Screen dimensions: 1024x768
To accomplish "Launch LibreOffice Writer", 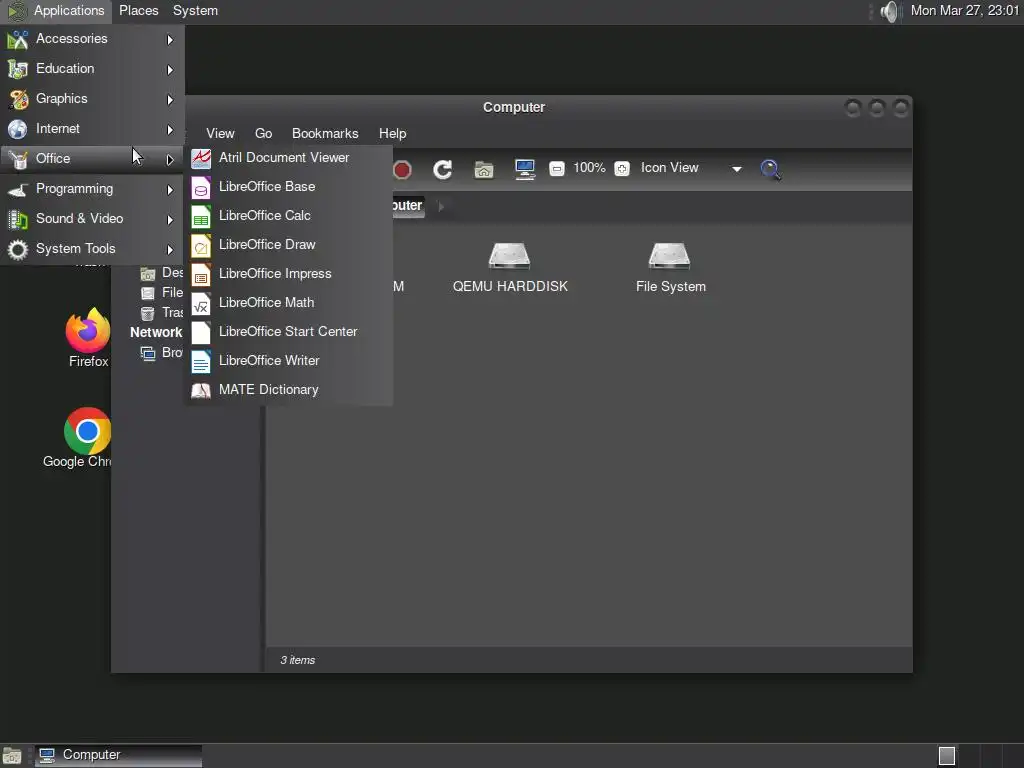I will (289, 360).
